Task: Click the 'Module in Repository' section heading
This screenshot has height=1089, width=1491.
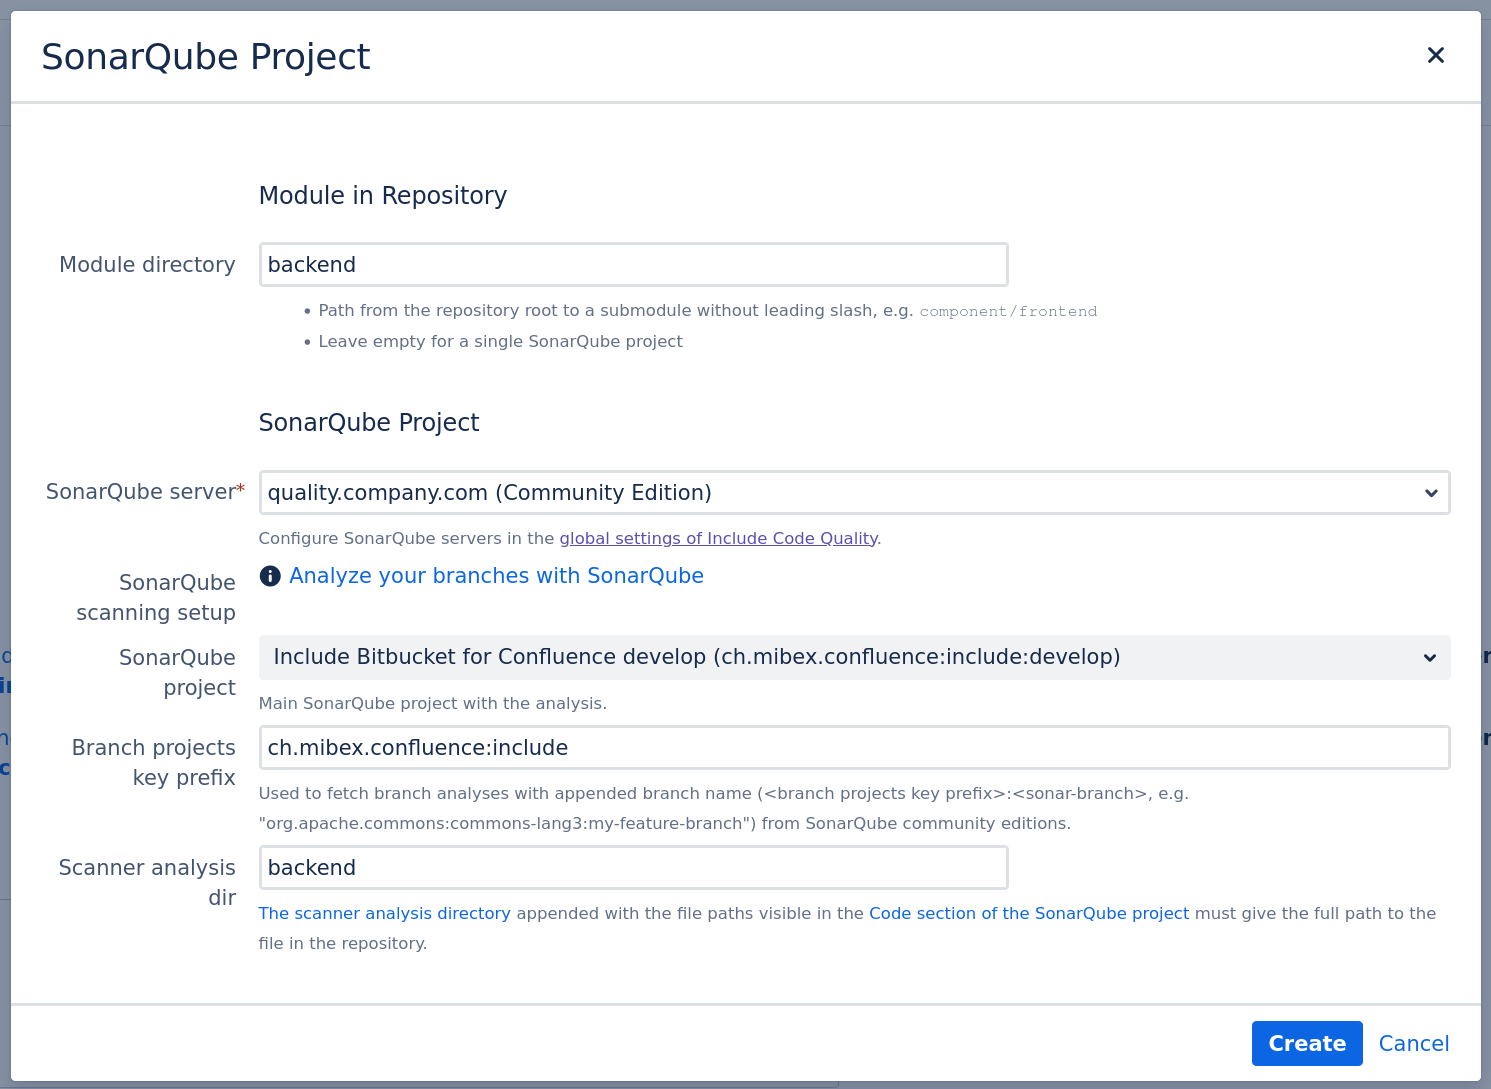Action: coord(382,196)
